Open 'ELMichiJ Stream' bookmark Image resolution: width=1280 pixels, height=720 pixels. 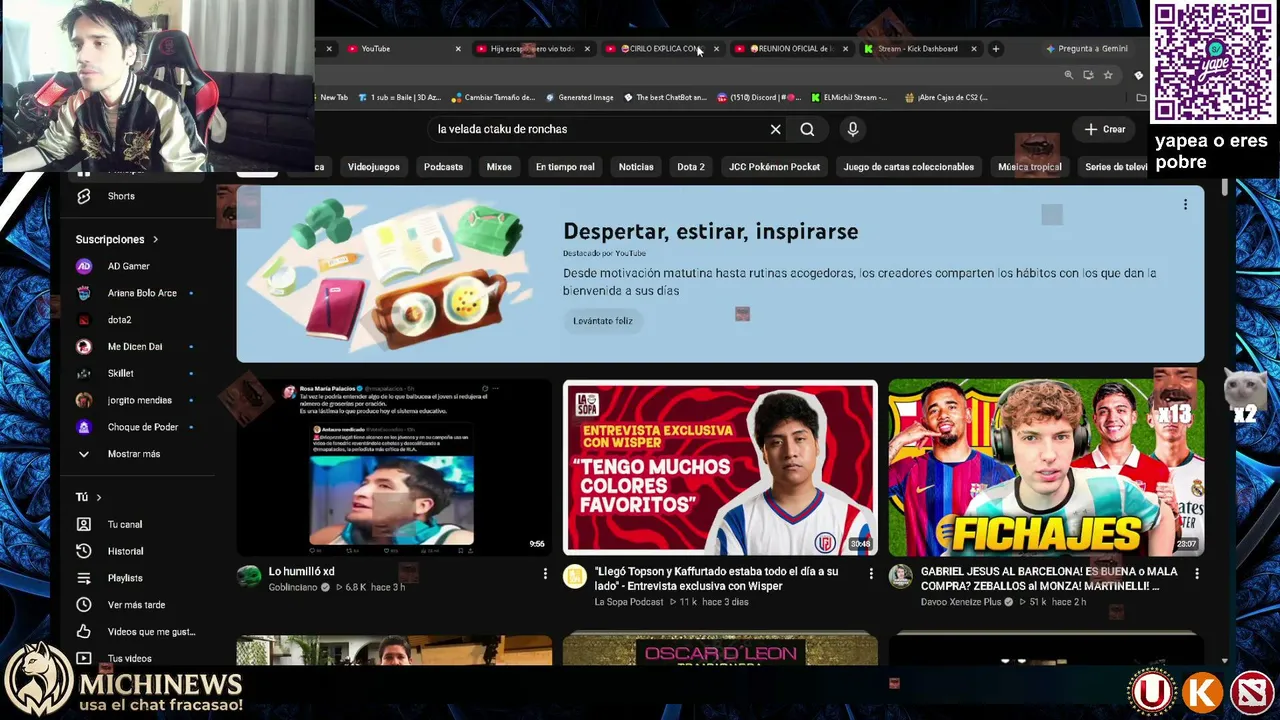pos(849,97)
